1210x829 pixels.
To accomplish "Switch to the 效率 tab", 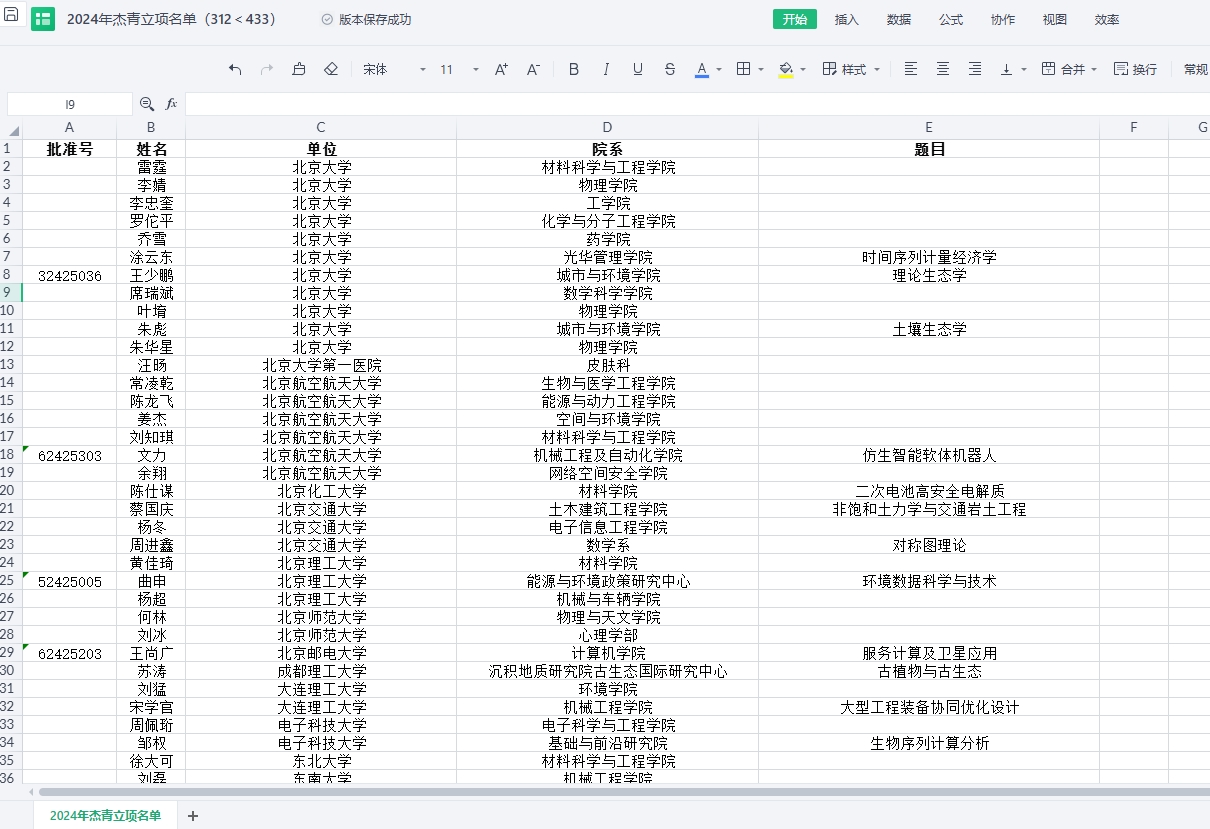I will (x=1107, y=20).
